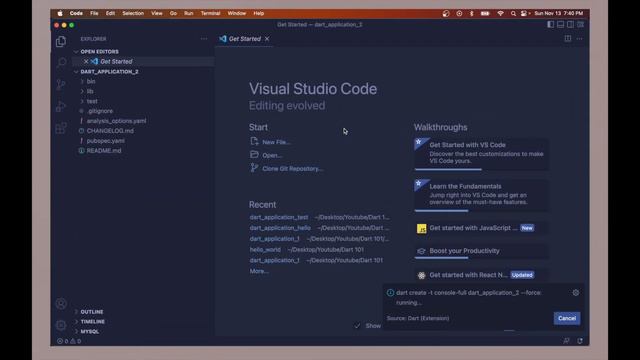Click the Bluetooth menu bar icon
640x360 pixels.
tap(472, 13)
